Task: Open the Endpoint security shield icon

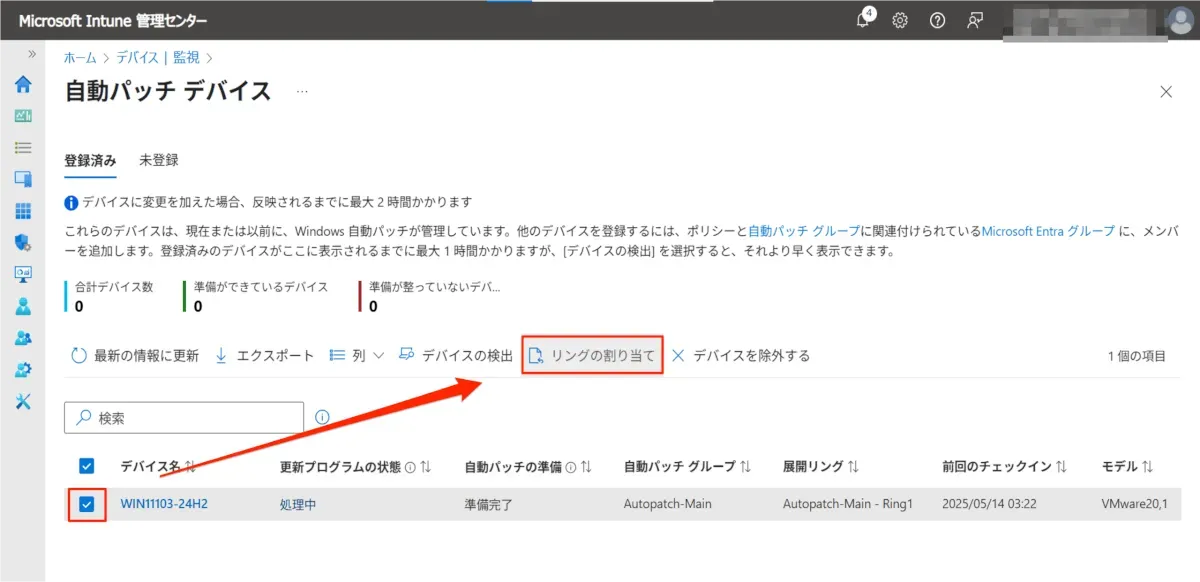Action: [23, 243]
